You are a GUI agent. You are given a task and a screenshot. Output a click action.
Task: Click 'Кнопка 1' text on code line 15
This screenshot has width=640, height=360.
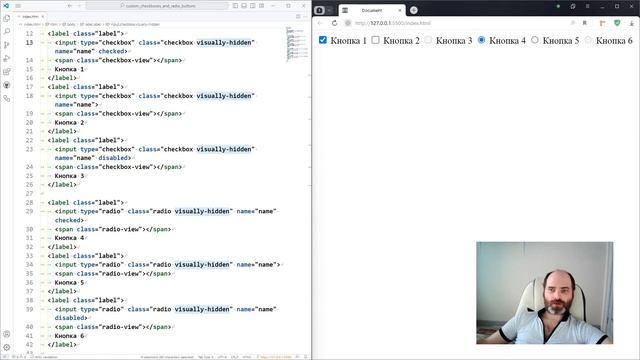coord(69,69)
